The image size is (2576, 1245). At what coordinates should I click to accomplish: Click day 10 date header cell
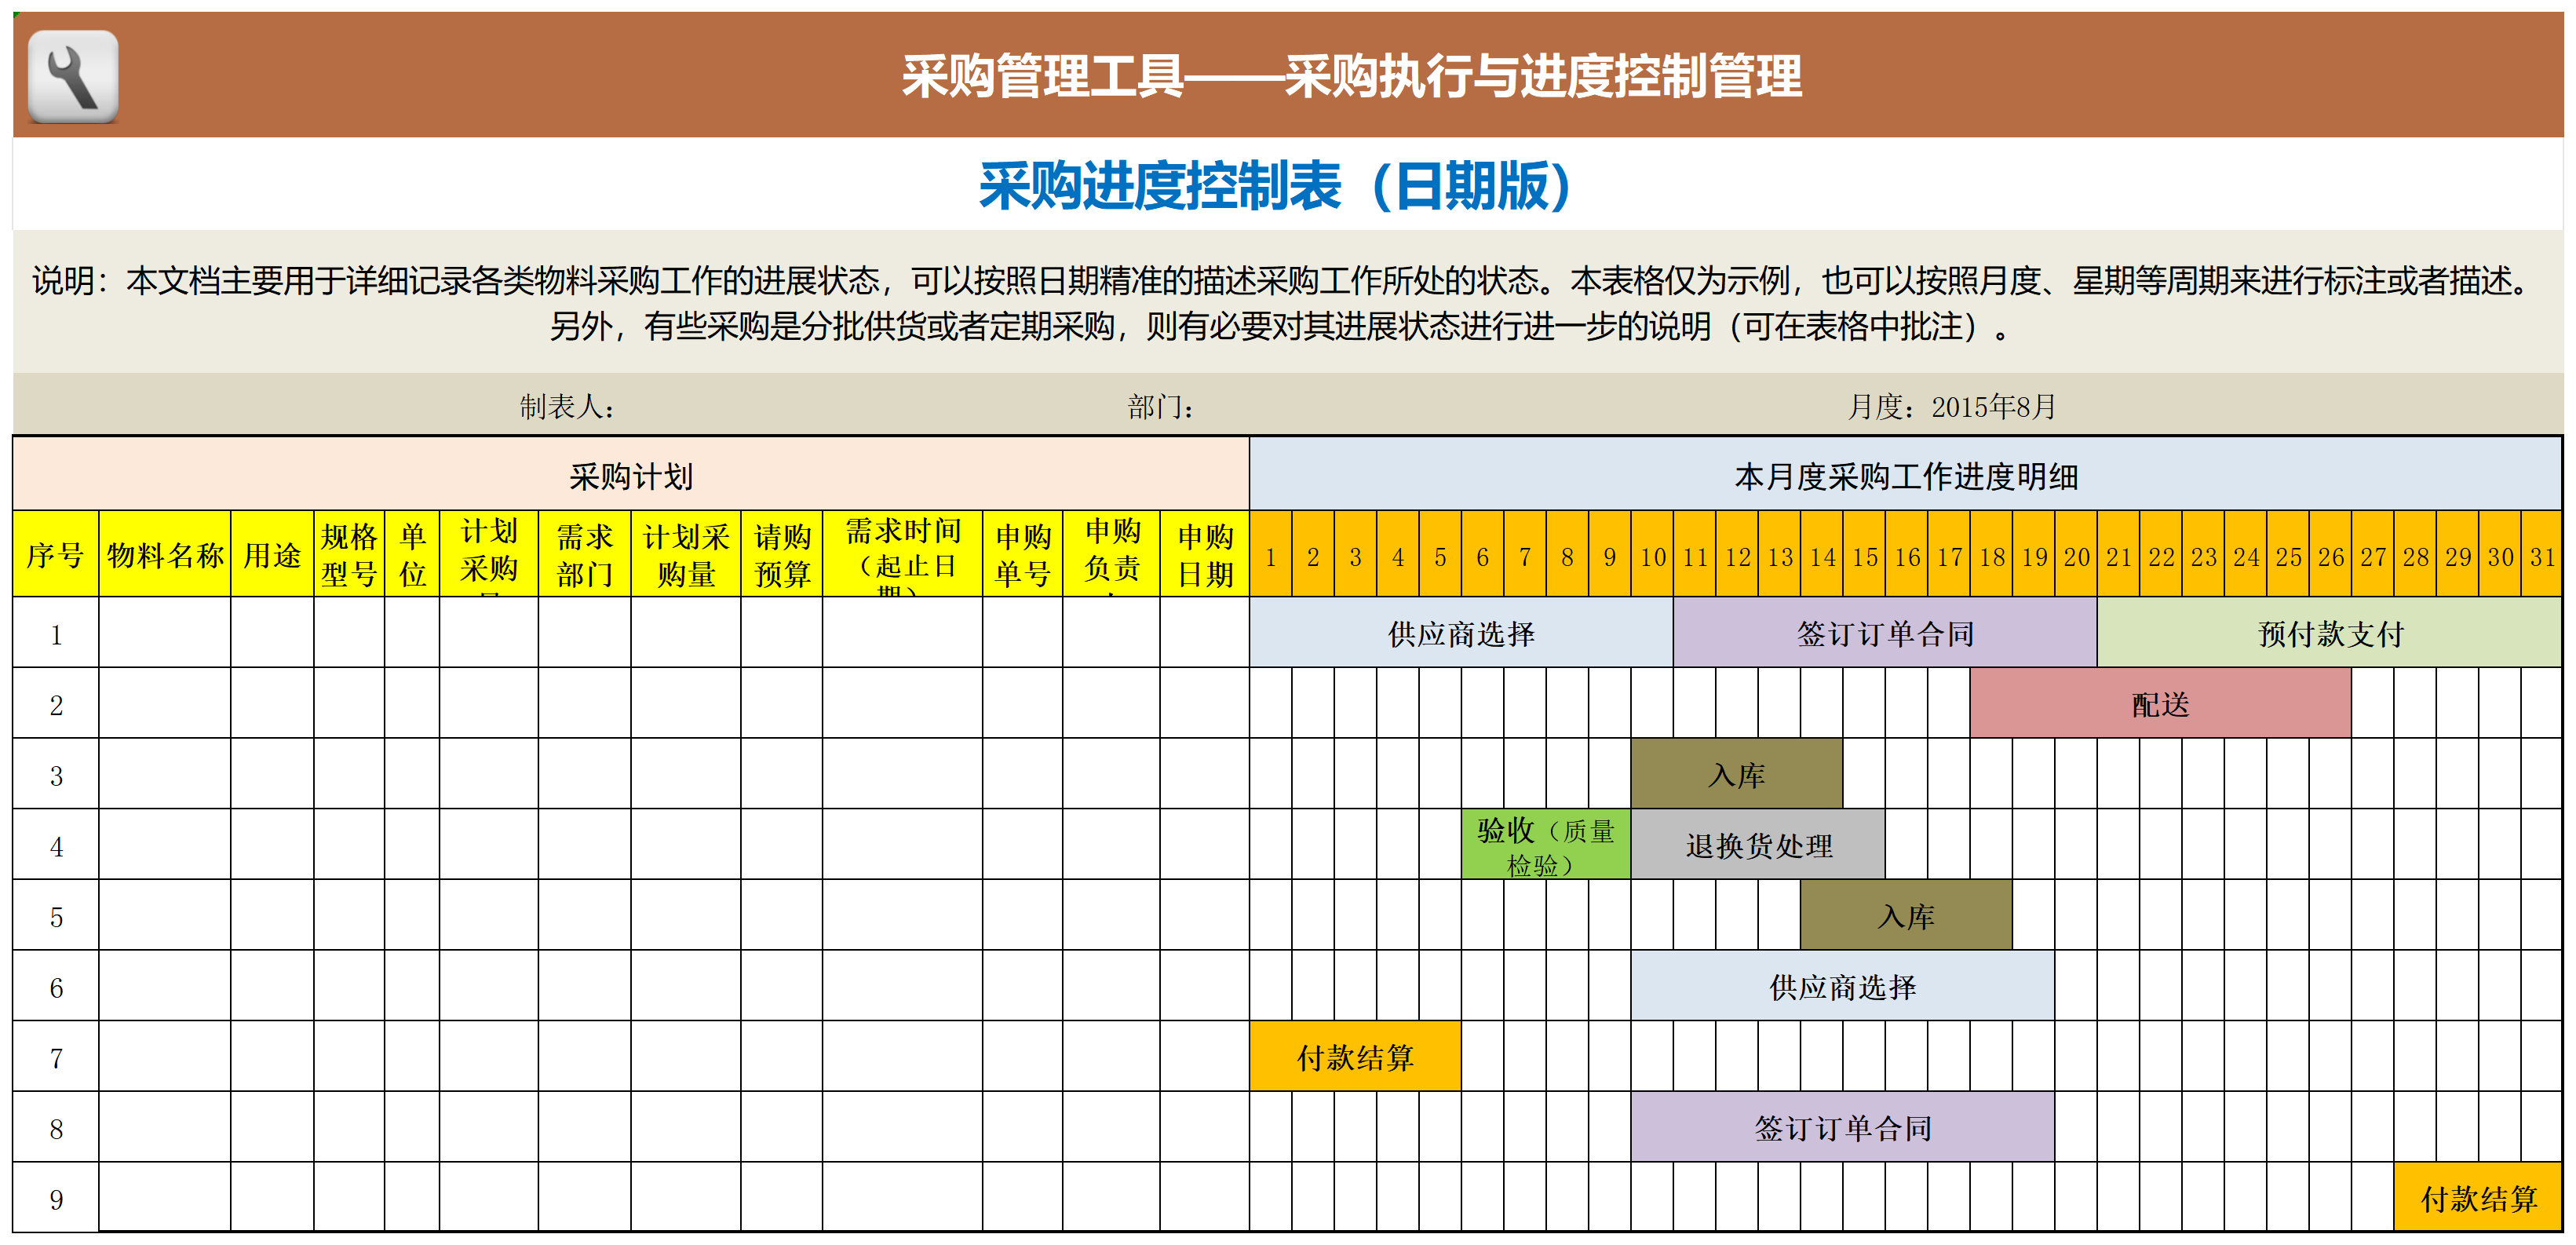point(1652,556)
